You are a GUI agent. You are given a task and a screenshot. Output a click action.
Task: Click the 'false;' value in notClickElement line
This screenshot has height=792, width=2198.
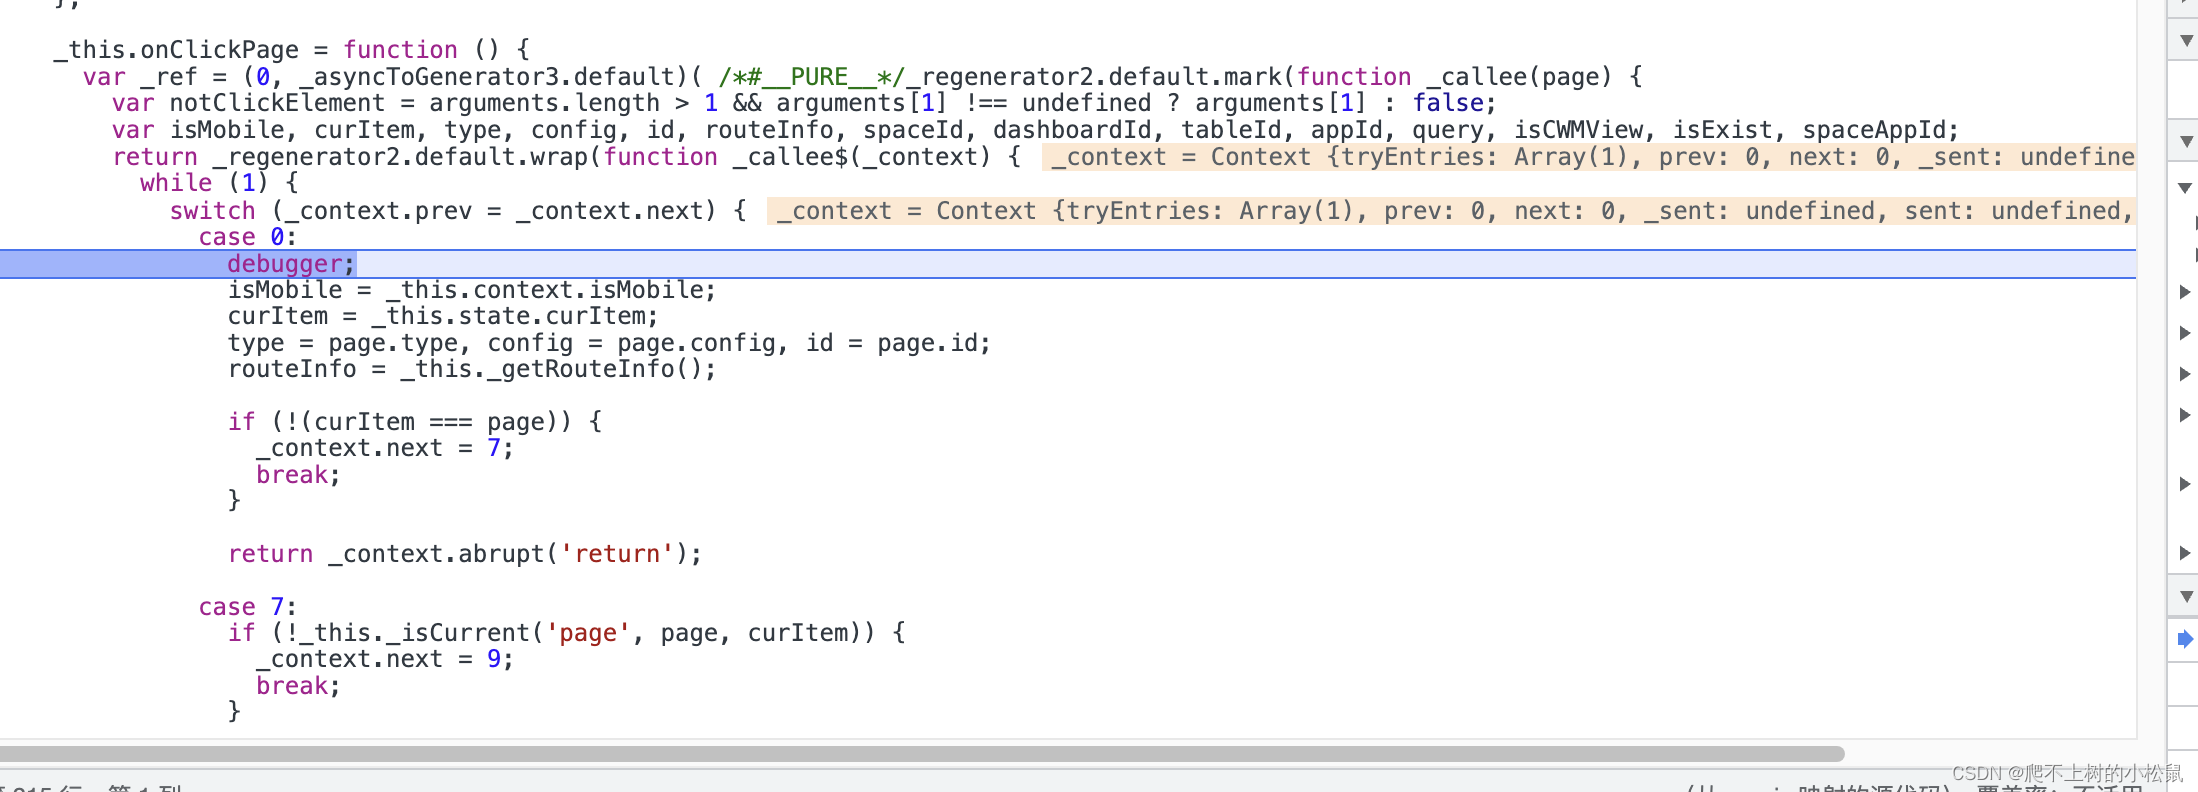tap(1455, 103)
